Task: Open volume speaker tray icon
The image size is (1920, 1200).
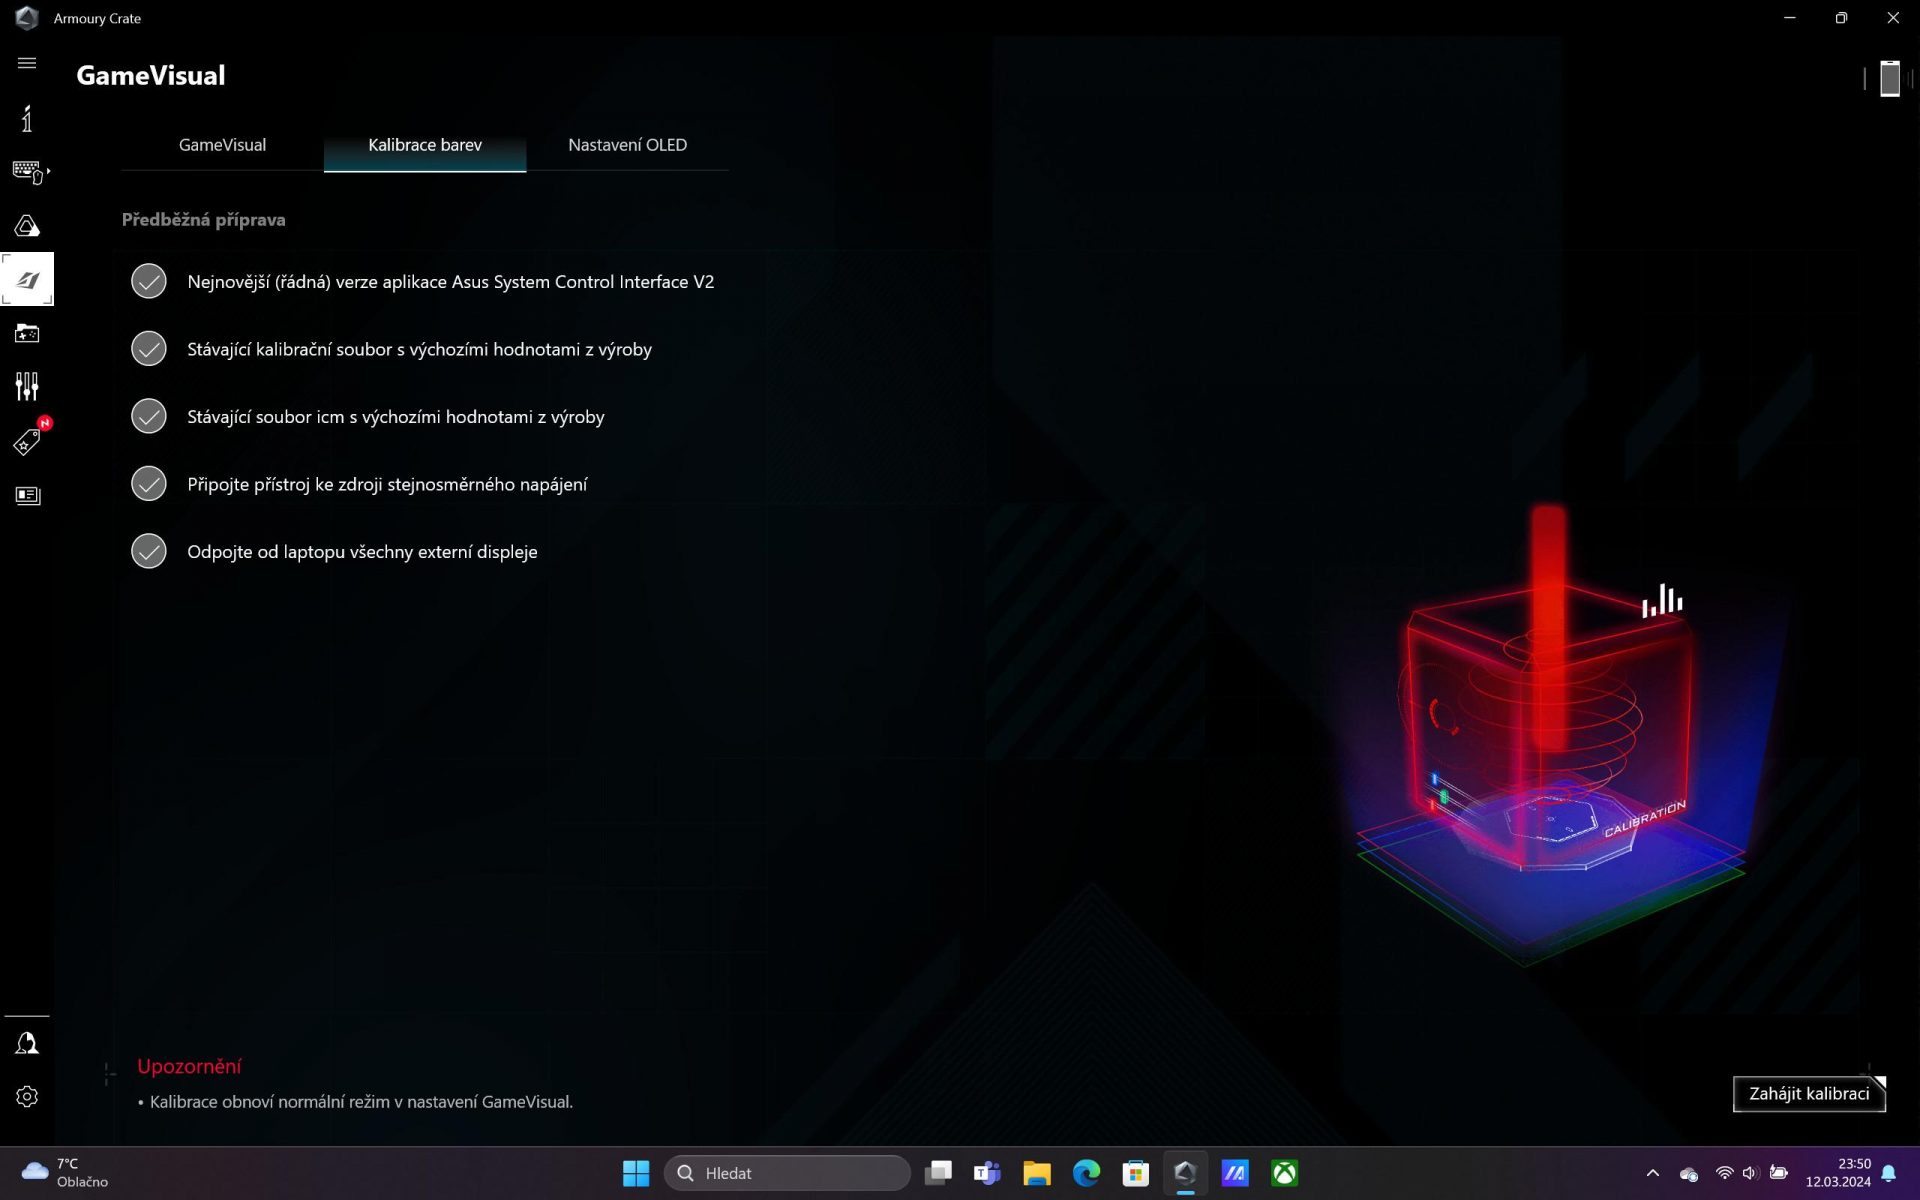Action: click(x=1750, y=1173)
